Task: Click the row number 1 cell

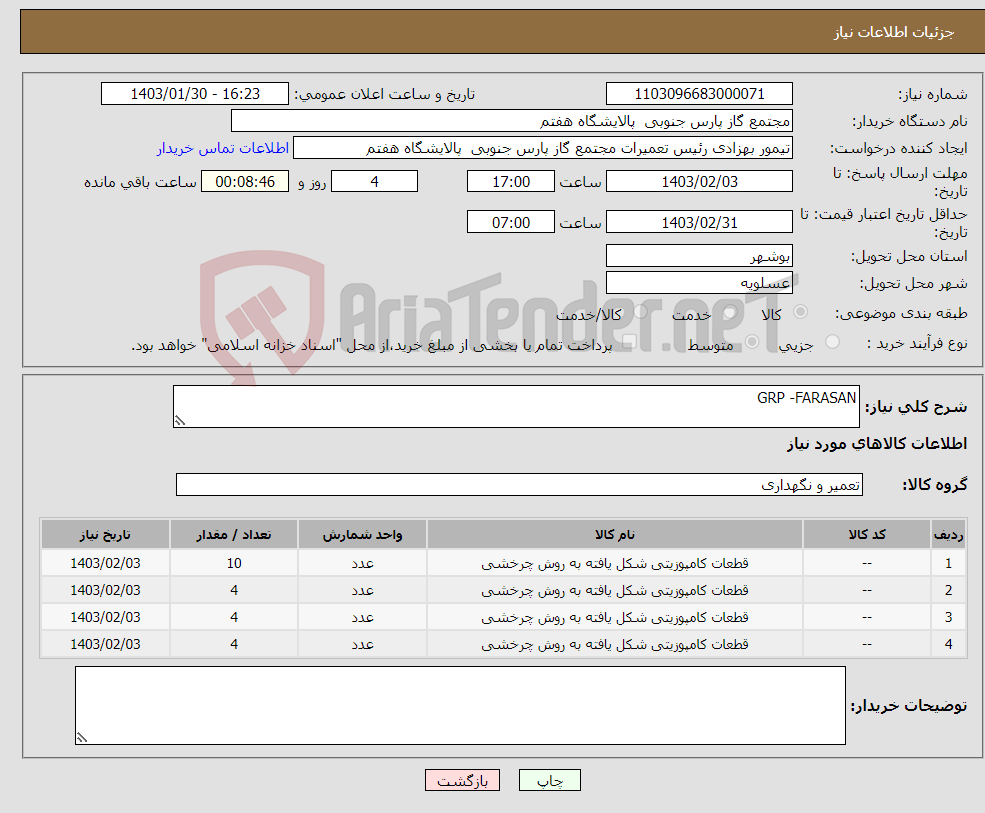Action: (x=949, y=564)
